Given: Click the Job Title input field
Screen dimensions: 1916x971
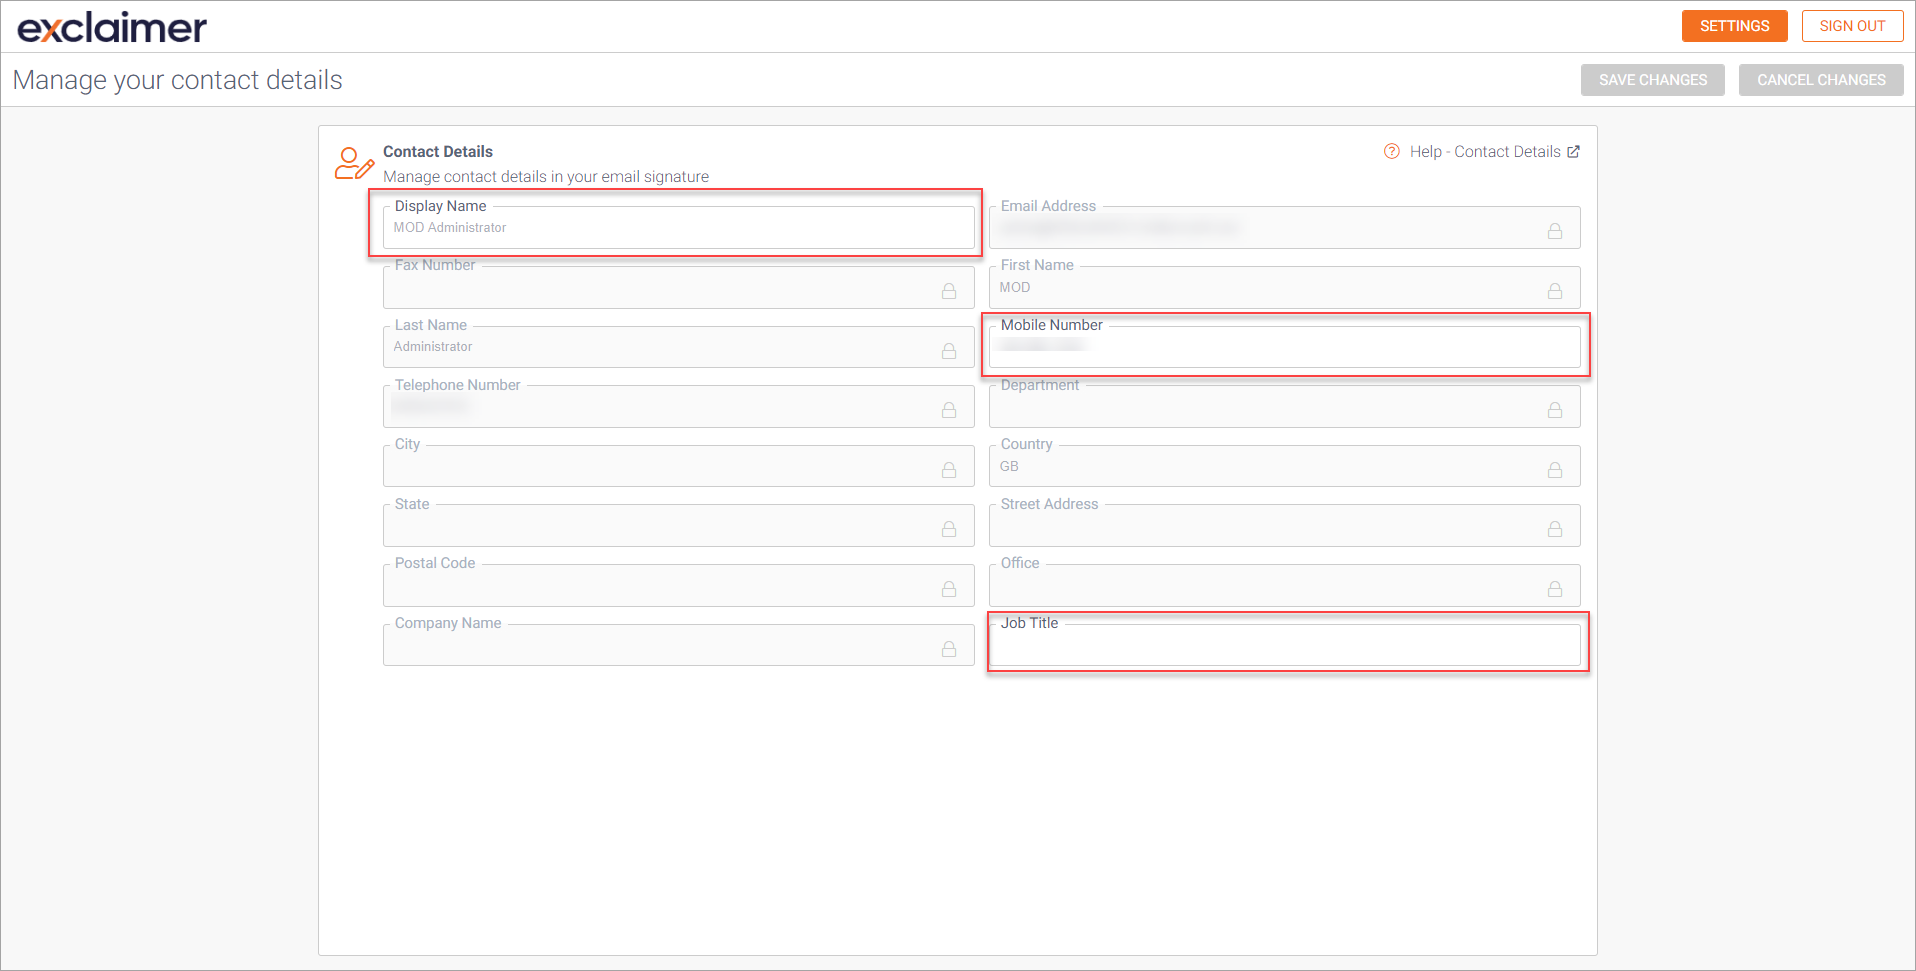Looking at the screenshot, I should (1285, 645).
